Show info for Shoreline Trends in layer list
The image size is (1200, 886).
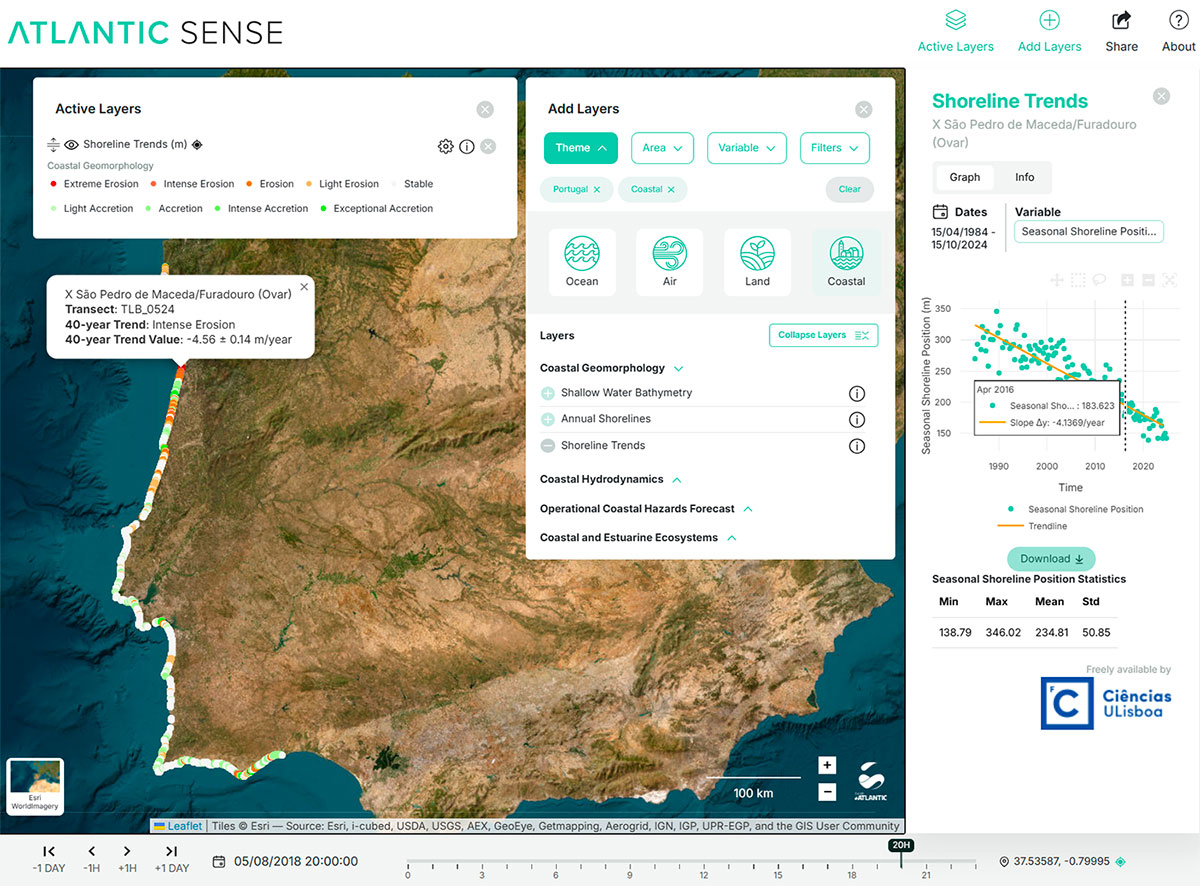(x=856, y=446)
